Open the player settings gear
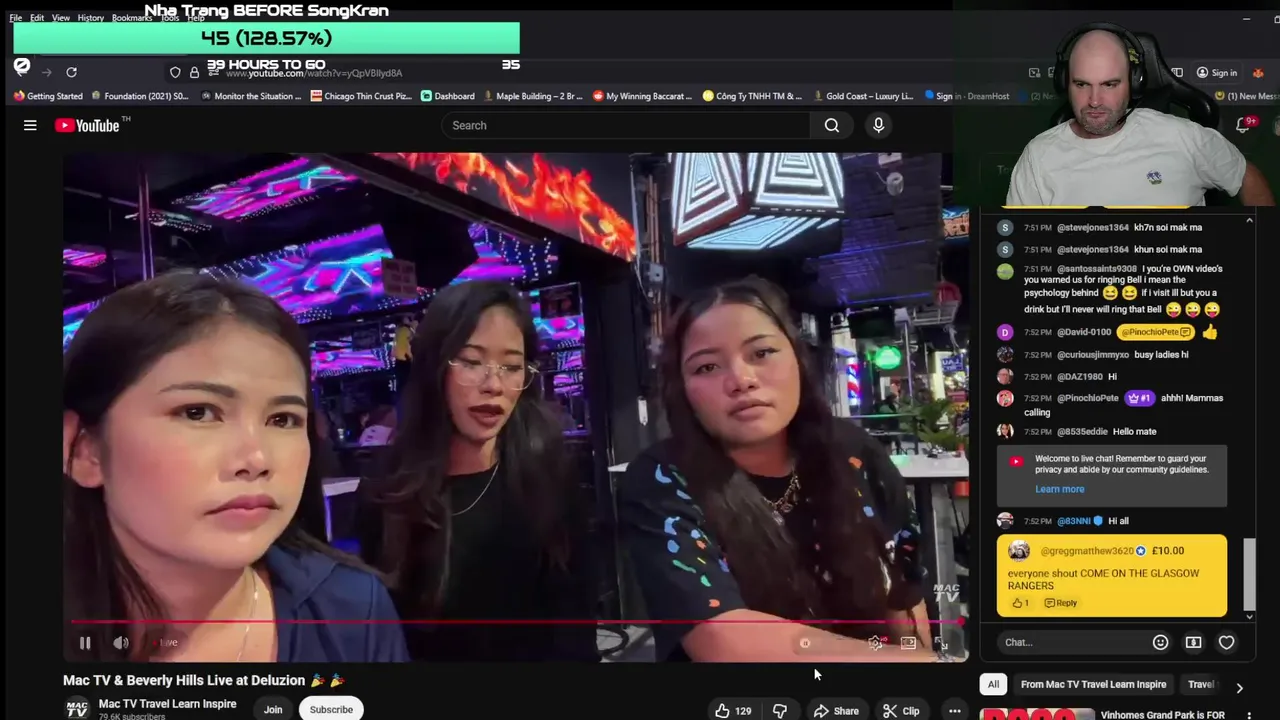This screenshot has width=1280, height=720. [x=875, y=643]
